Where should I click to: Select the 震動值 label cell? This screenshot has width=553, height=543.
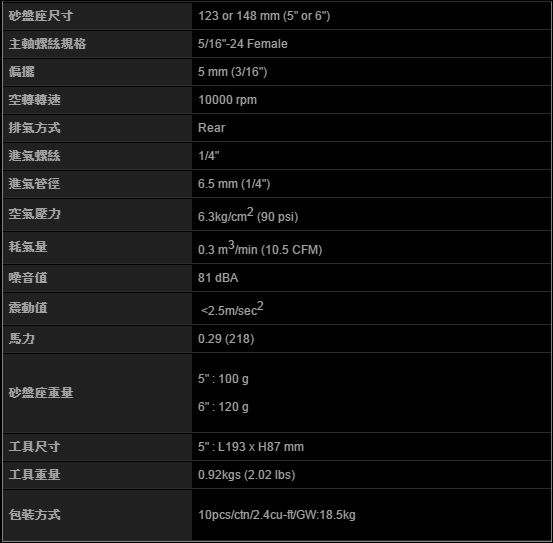pos(97,308)
